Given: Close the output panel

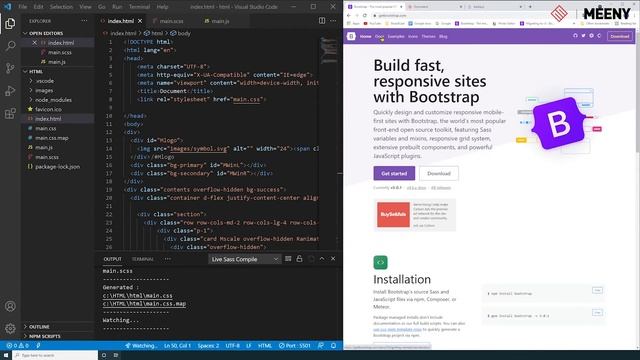Looking at the screenshot, I should [x=333, y=259].
